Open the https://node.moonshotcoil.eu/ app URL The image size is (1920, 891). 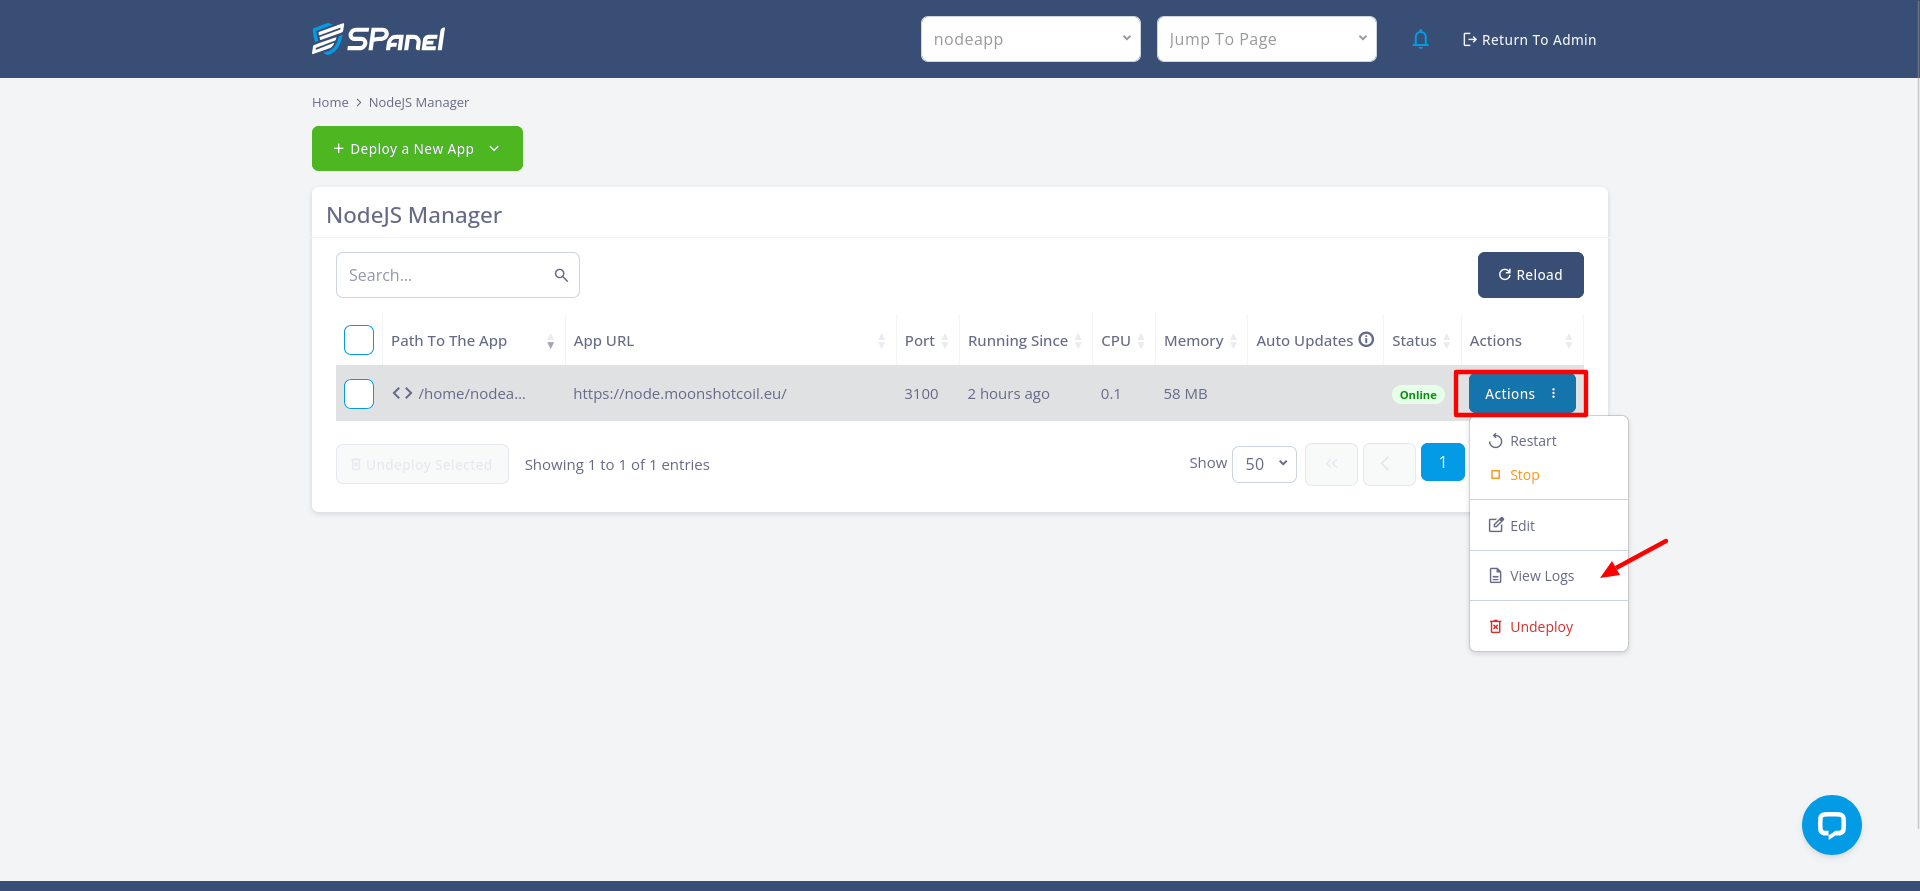680,394
